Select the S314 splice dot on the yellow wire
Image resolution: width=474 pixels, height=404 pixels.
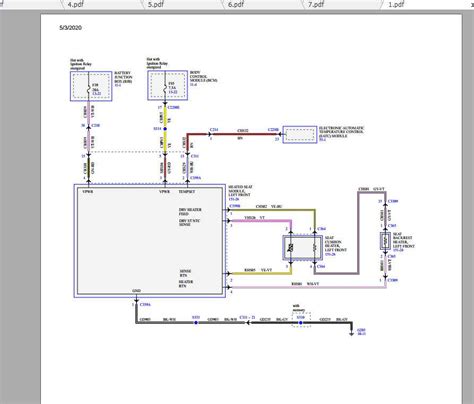click(x=165, y=129)
